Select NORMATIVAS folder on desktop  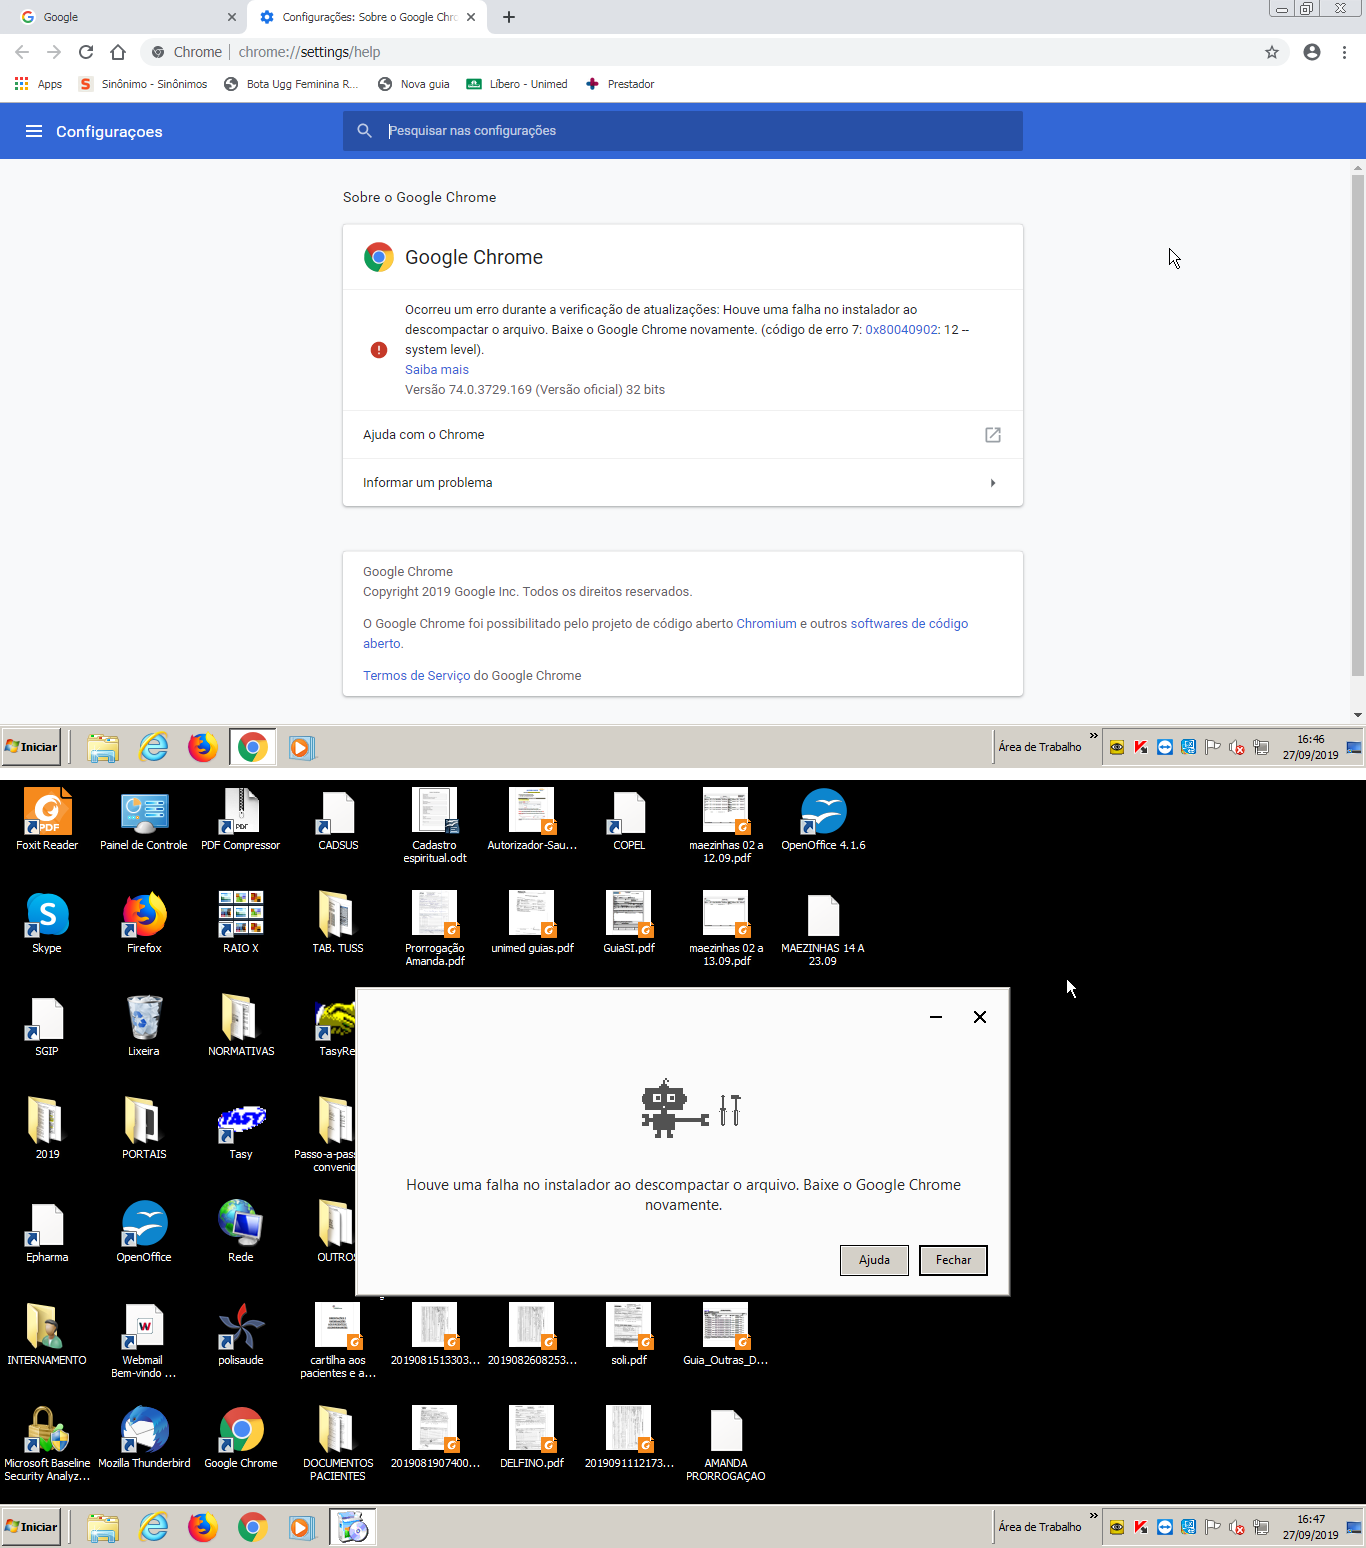coord(241,1026)
